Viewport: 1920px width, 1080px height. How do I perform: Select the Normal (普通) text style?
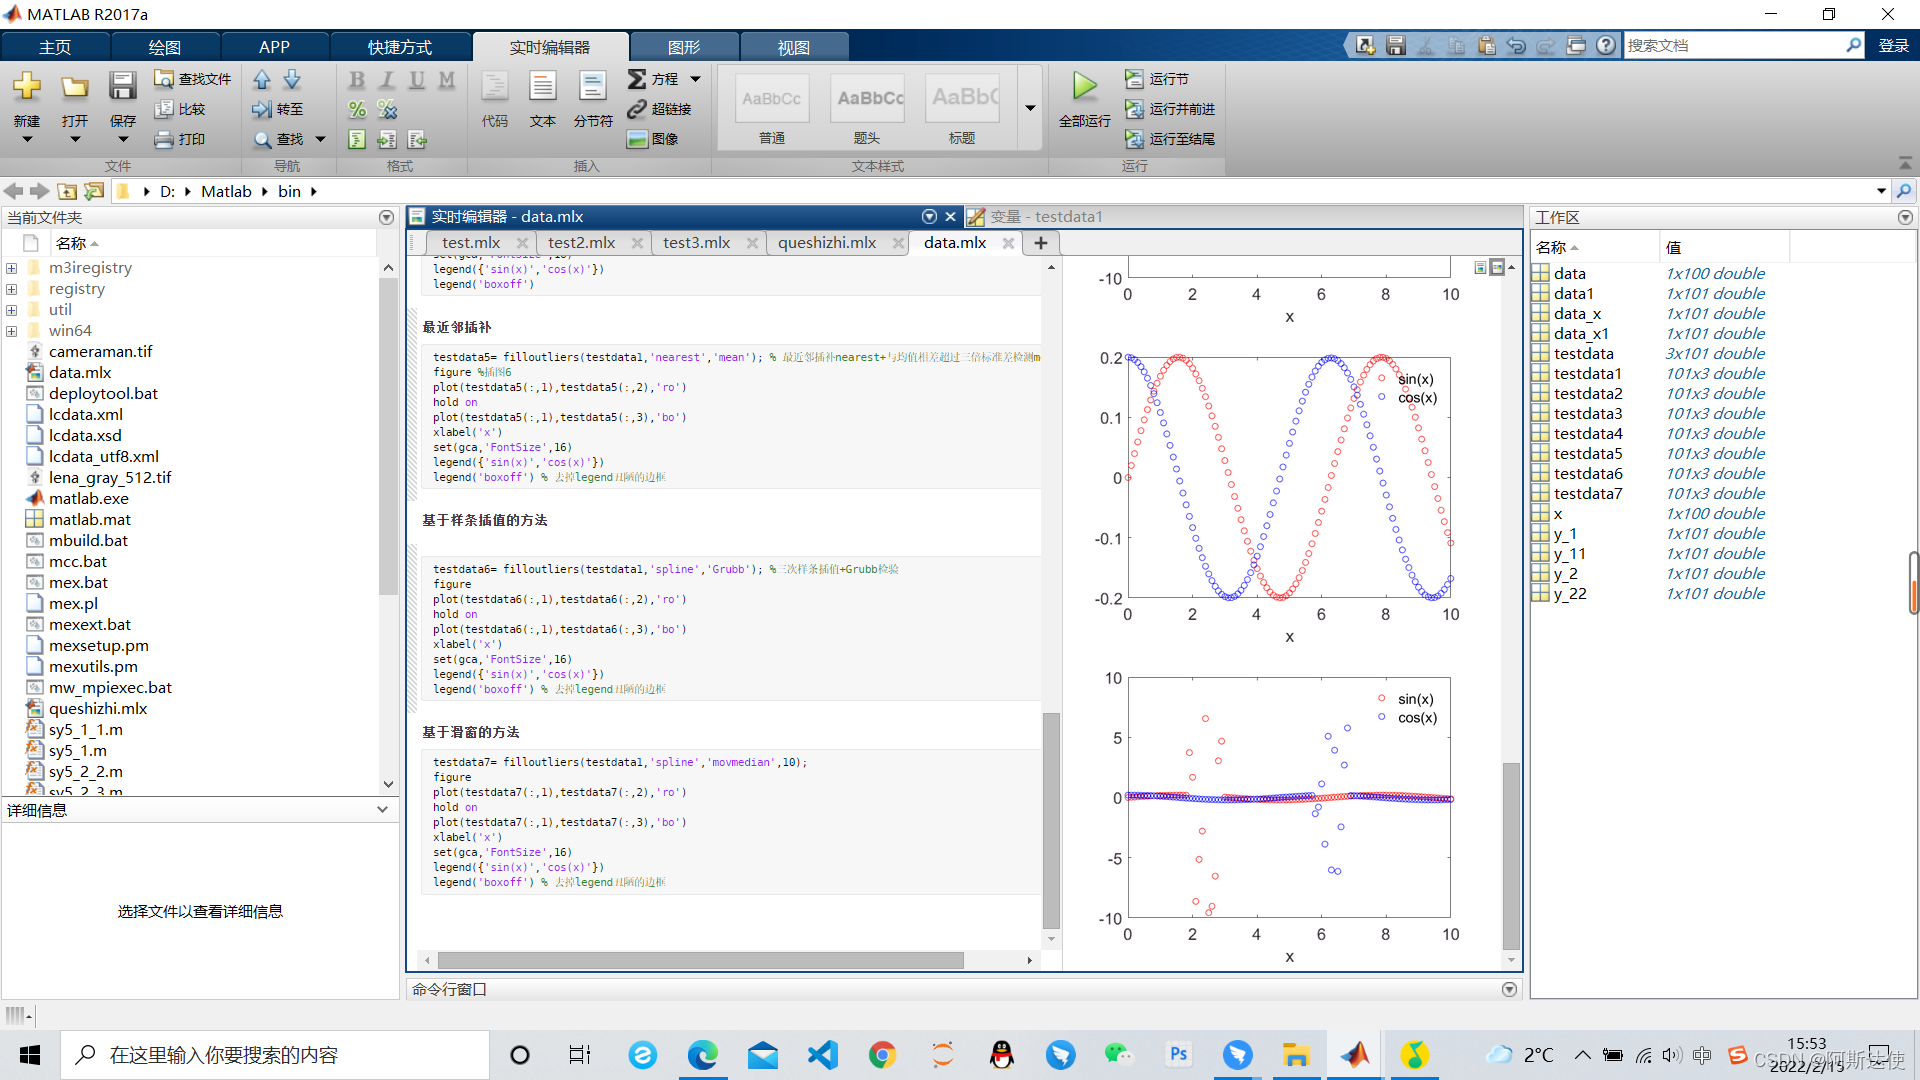pyautogui.click(x=771, y=108)
